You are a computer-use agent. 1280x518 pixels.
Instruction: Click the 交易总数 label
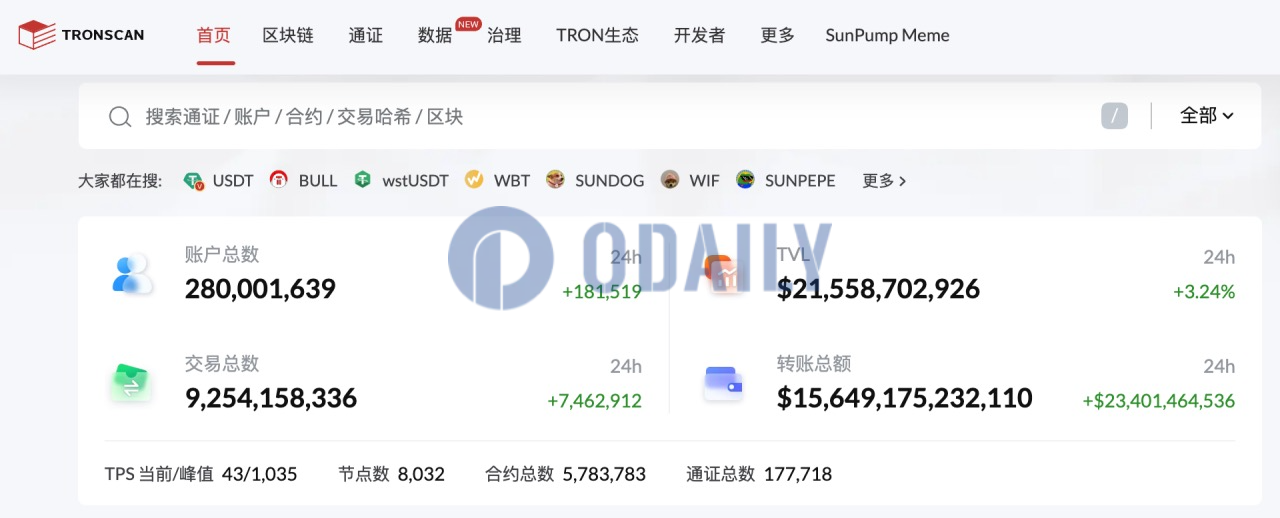pos(222,364)
